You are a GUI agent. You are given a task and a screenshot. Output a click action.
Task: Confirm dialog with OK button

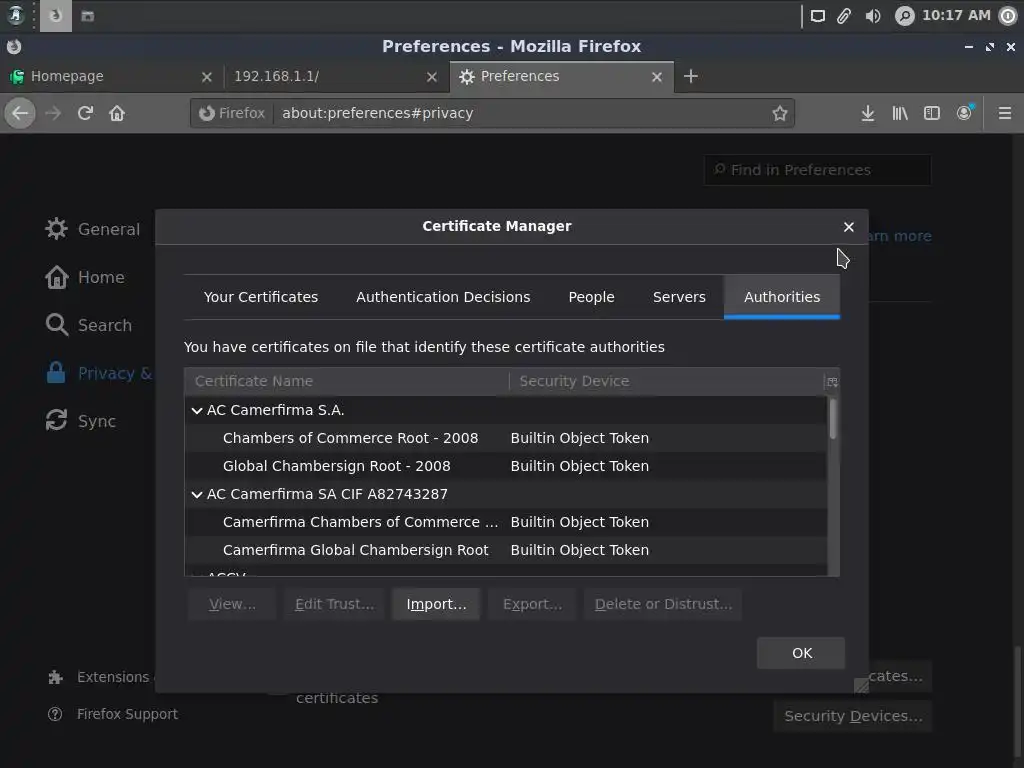click(x=801, y=653)
